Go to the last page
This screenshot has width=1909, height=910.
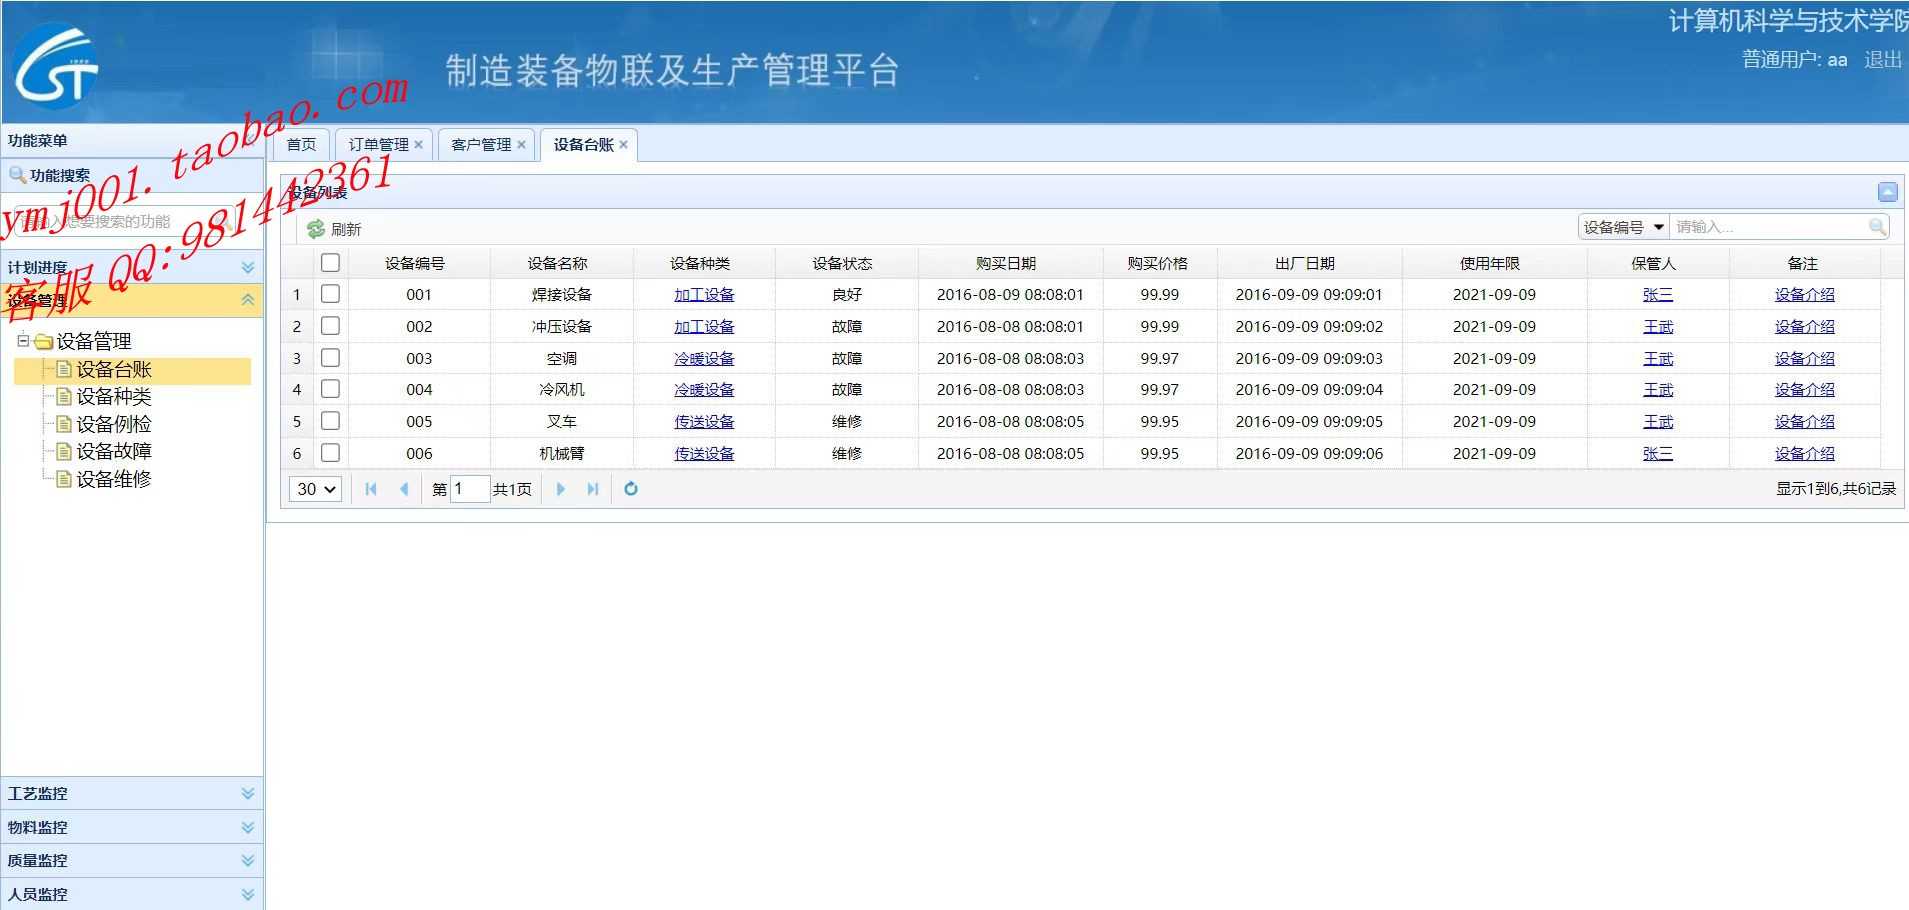(x=593, y=489)
